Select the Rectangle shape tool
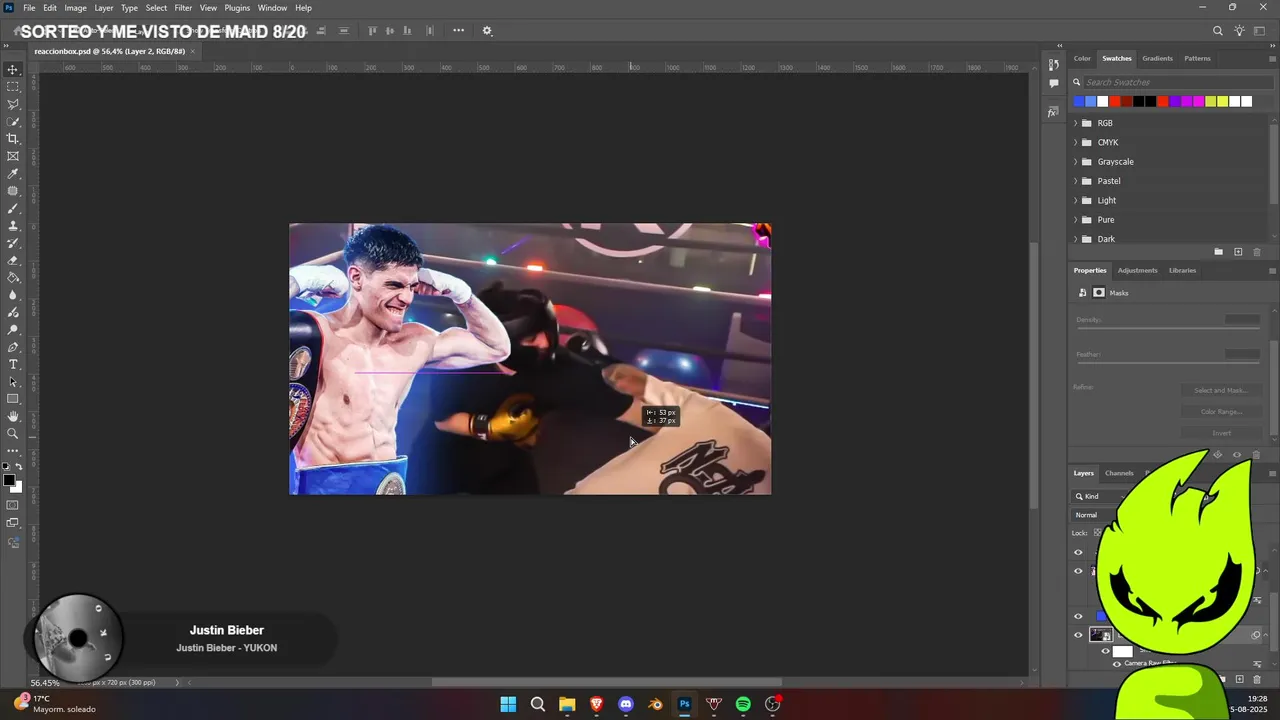Screen dimensions: 1280x720 tap(13, 399)
